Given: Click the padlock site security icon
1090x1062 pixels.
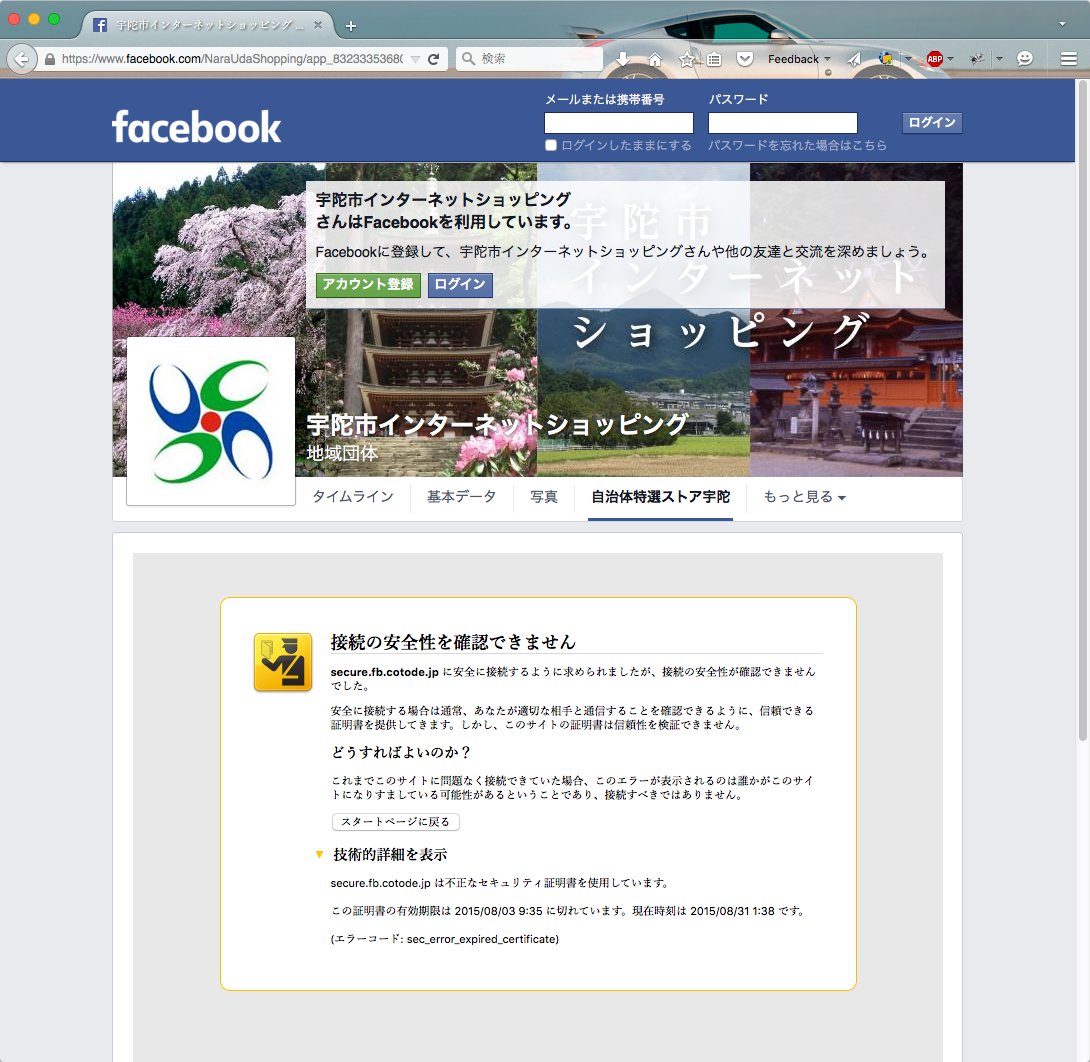Looking at the screenshot, I should coord(50,59).
